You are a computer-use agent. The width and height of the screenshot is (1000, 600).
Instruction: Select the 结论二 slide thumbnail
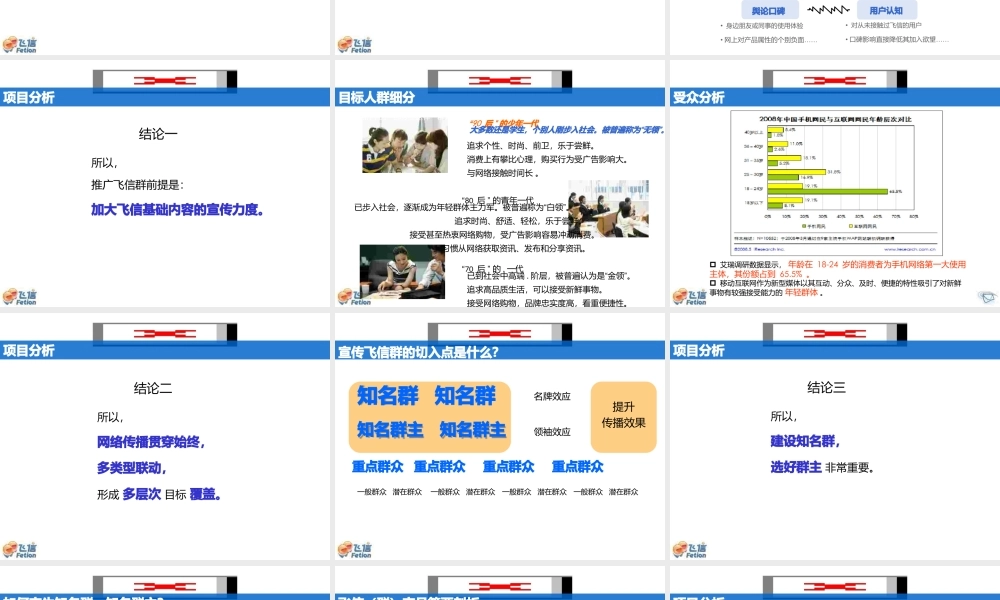click(x=165, y=437)
